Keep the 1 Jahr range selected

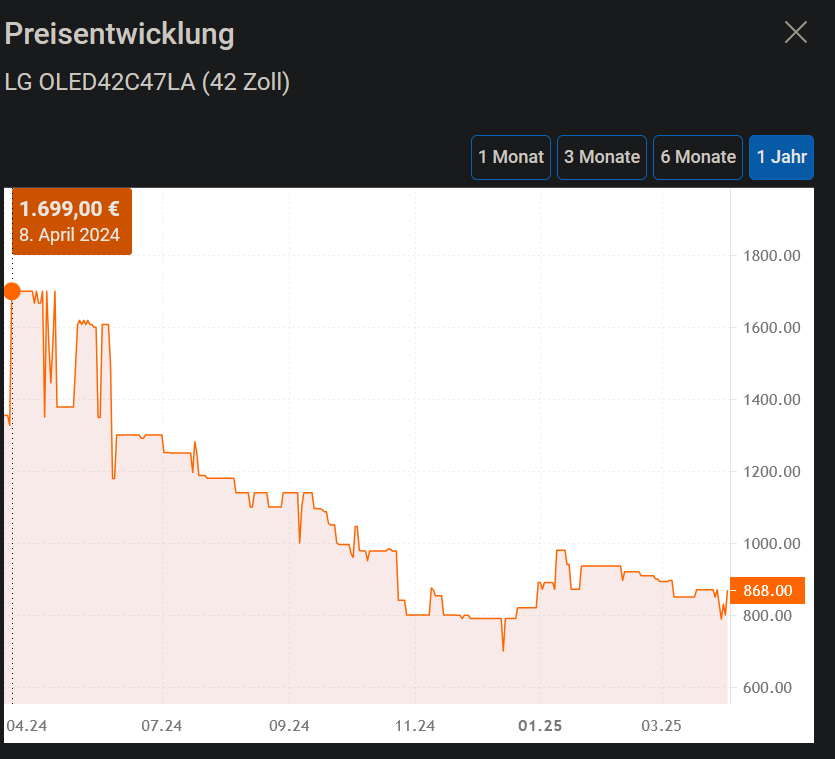coord(781,157)
